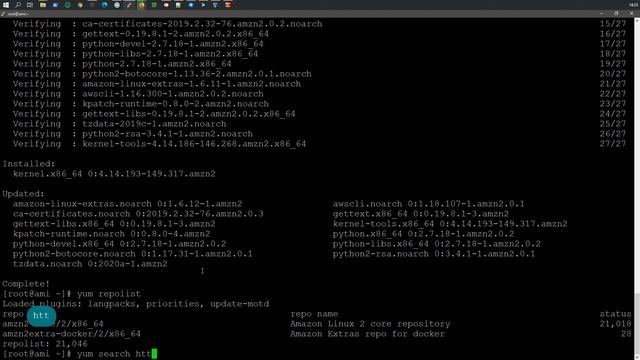The height and width of the screenshot is (360, 640).
Task: Click Verifying 'python2-botocore-1.13.36-2' line
Action: [162, 74]
